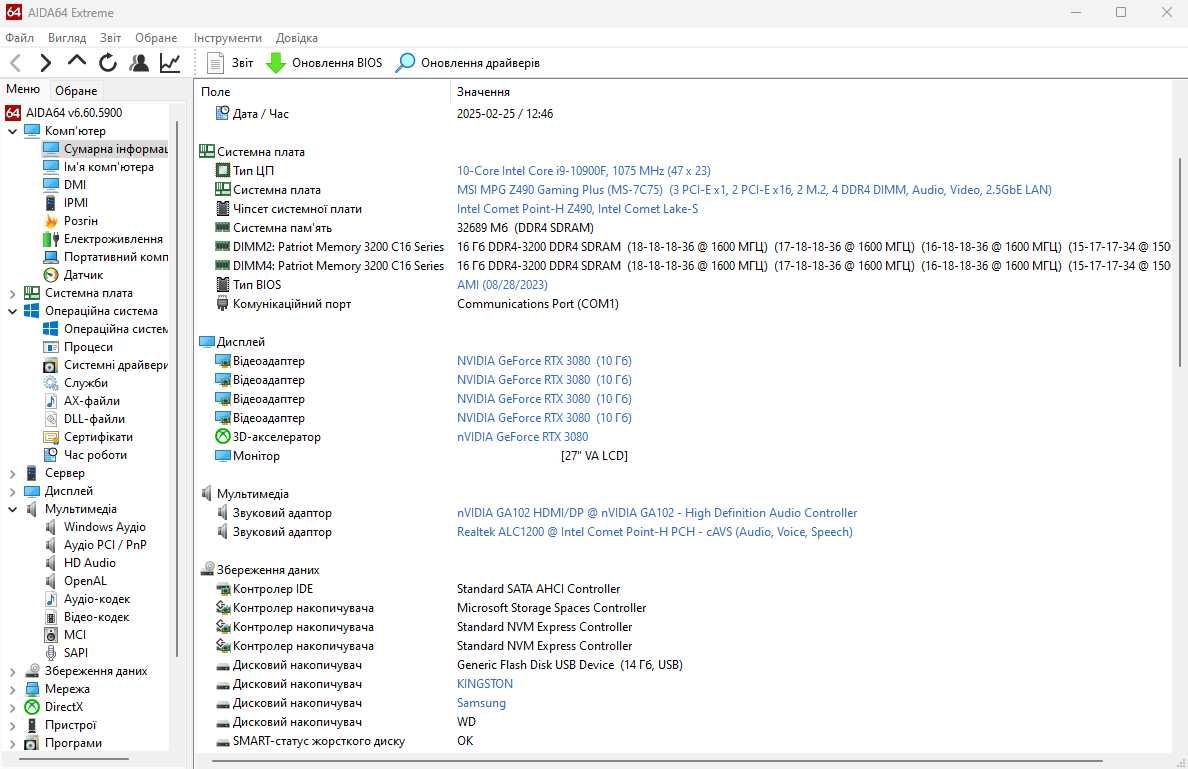Click the Датчик sensor icon
The height and width of the screenshot is (769, 1188).
[x=51, y=275]
